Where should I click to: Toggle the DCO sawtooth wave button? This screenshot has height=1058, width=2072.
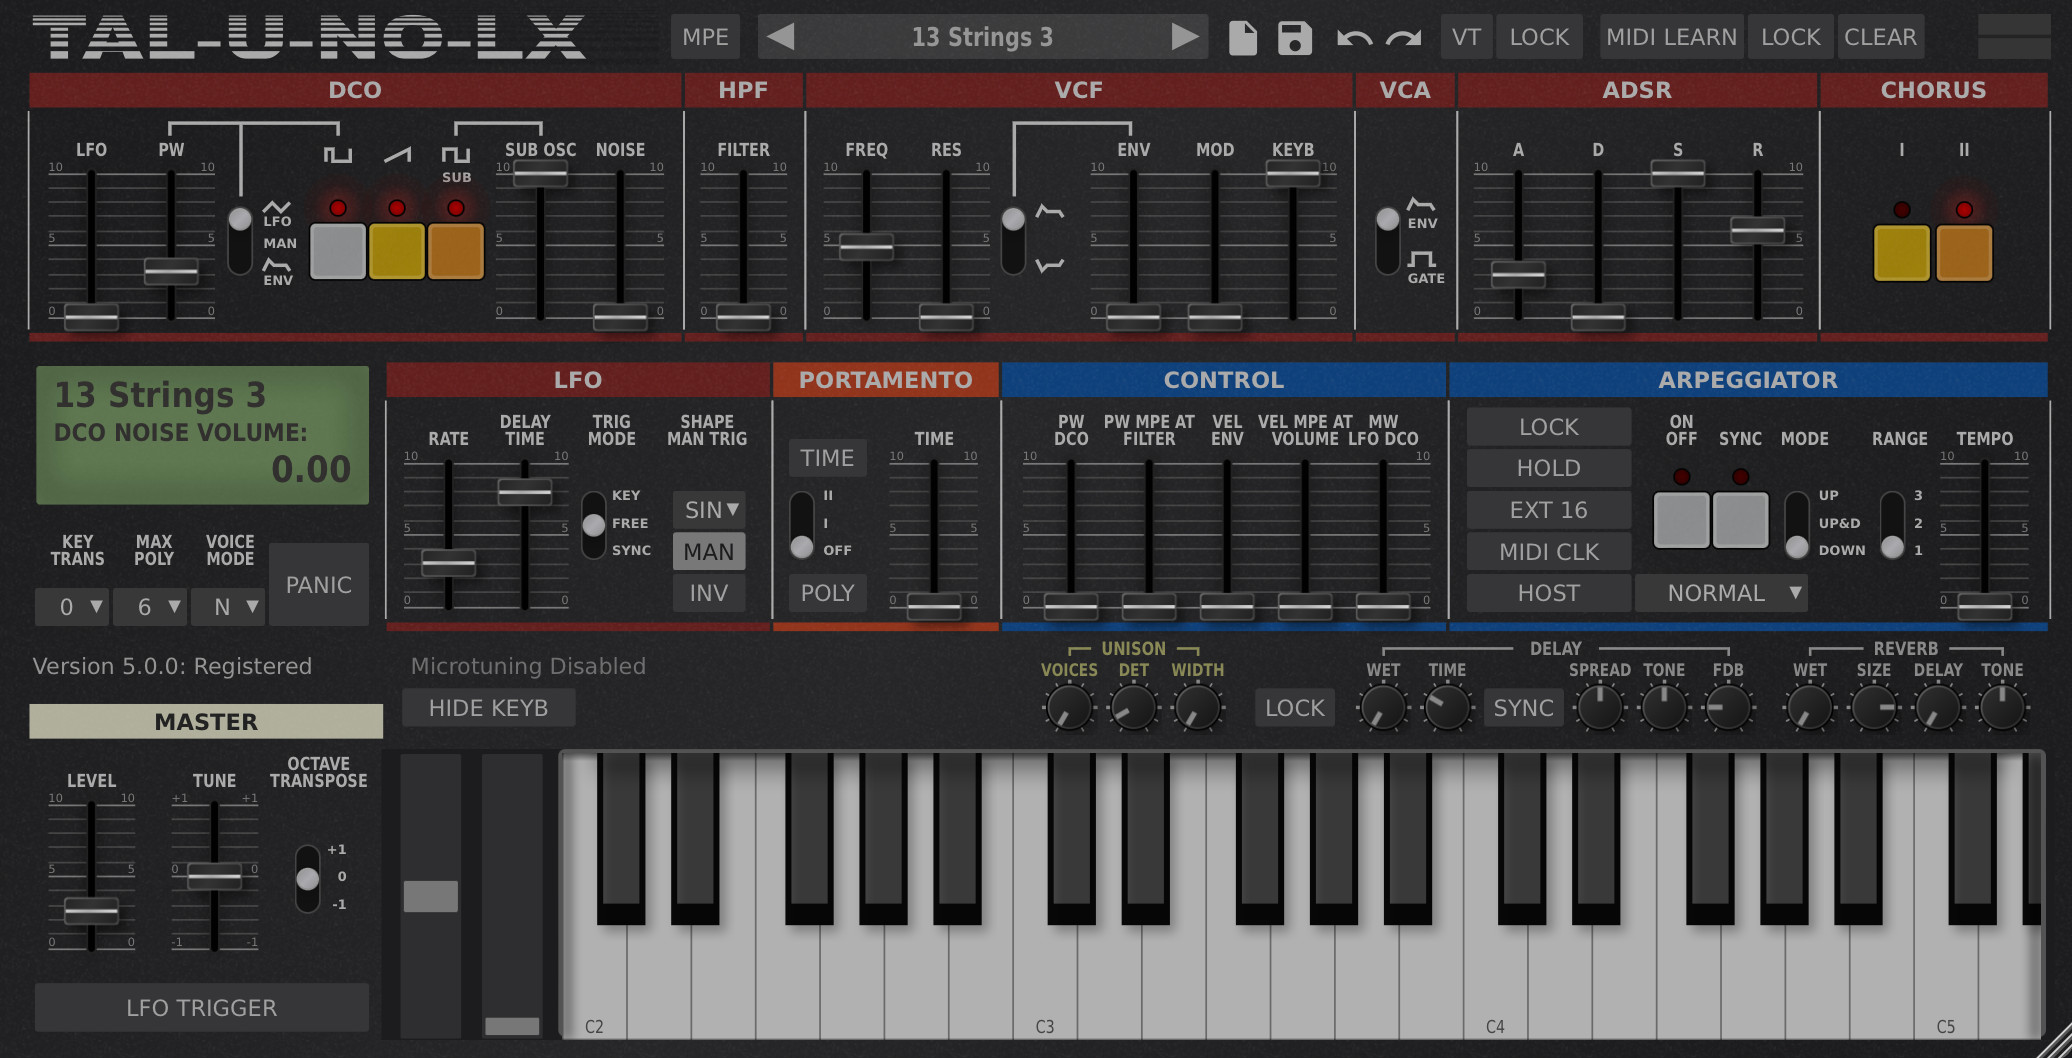pos(397,251)
